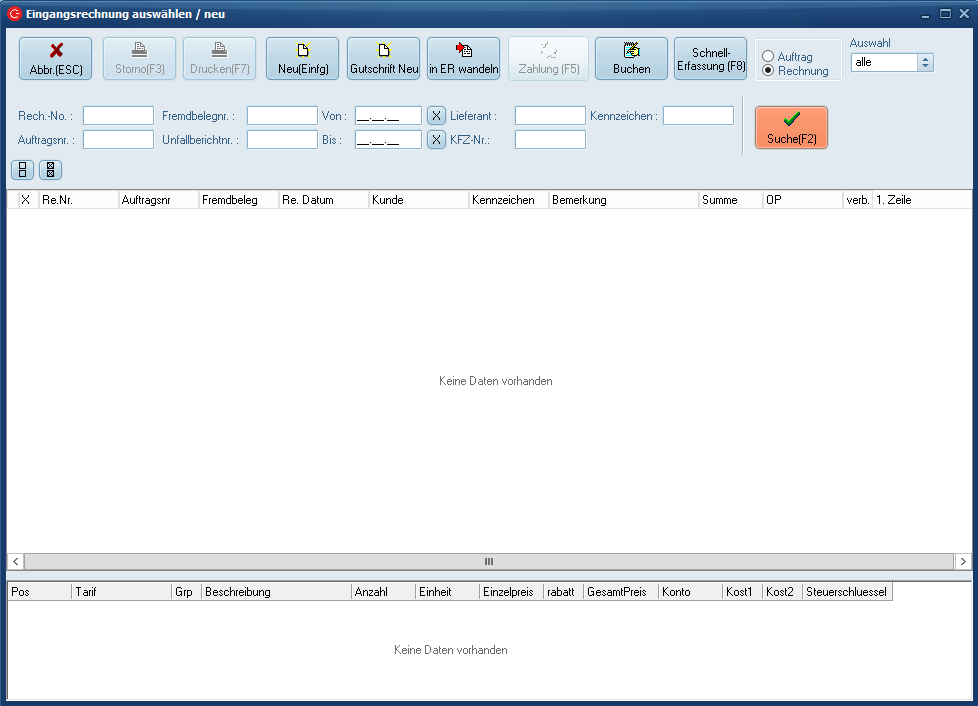Select the Rechnung radio button
Image resolution: width=978 pixels, height=706 pixels.
(768, 71)
